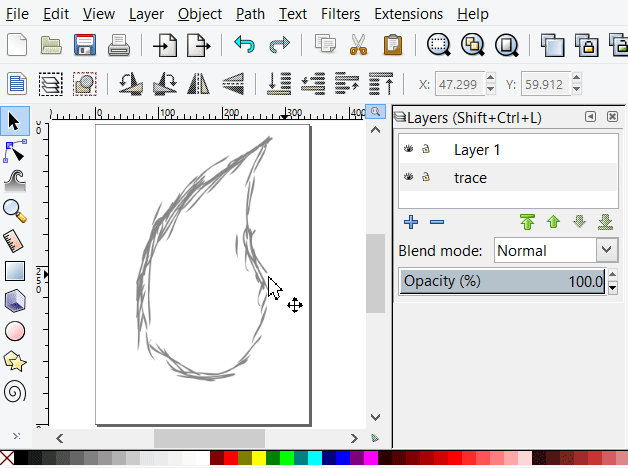628x468 pixels.
Task: Pick the yellow color swatch in palette
Action: tap(258, 458)
